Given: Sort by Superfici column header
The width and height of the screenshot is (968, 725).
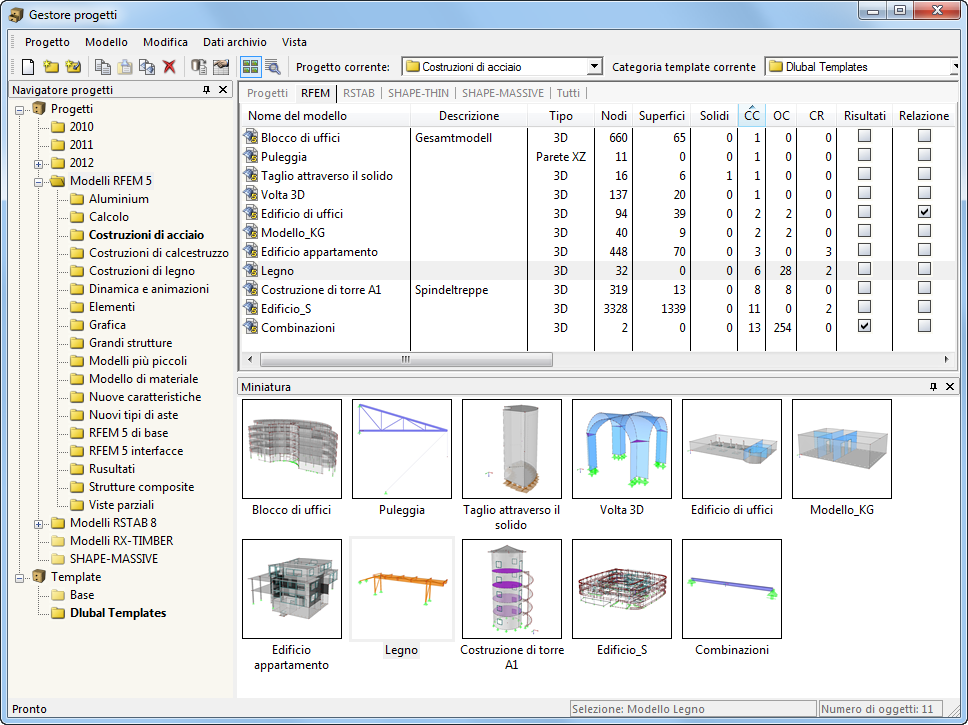Looking at the screenshot, I should pos(661,115).
